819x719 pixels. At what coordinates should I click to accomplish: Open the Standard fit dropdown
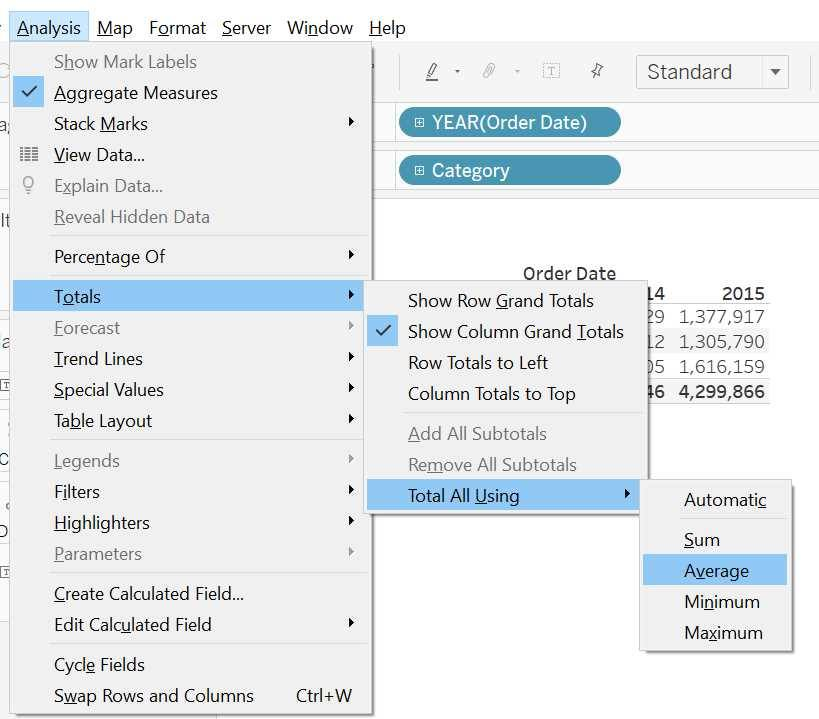tap(774, 72)
